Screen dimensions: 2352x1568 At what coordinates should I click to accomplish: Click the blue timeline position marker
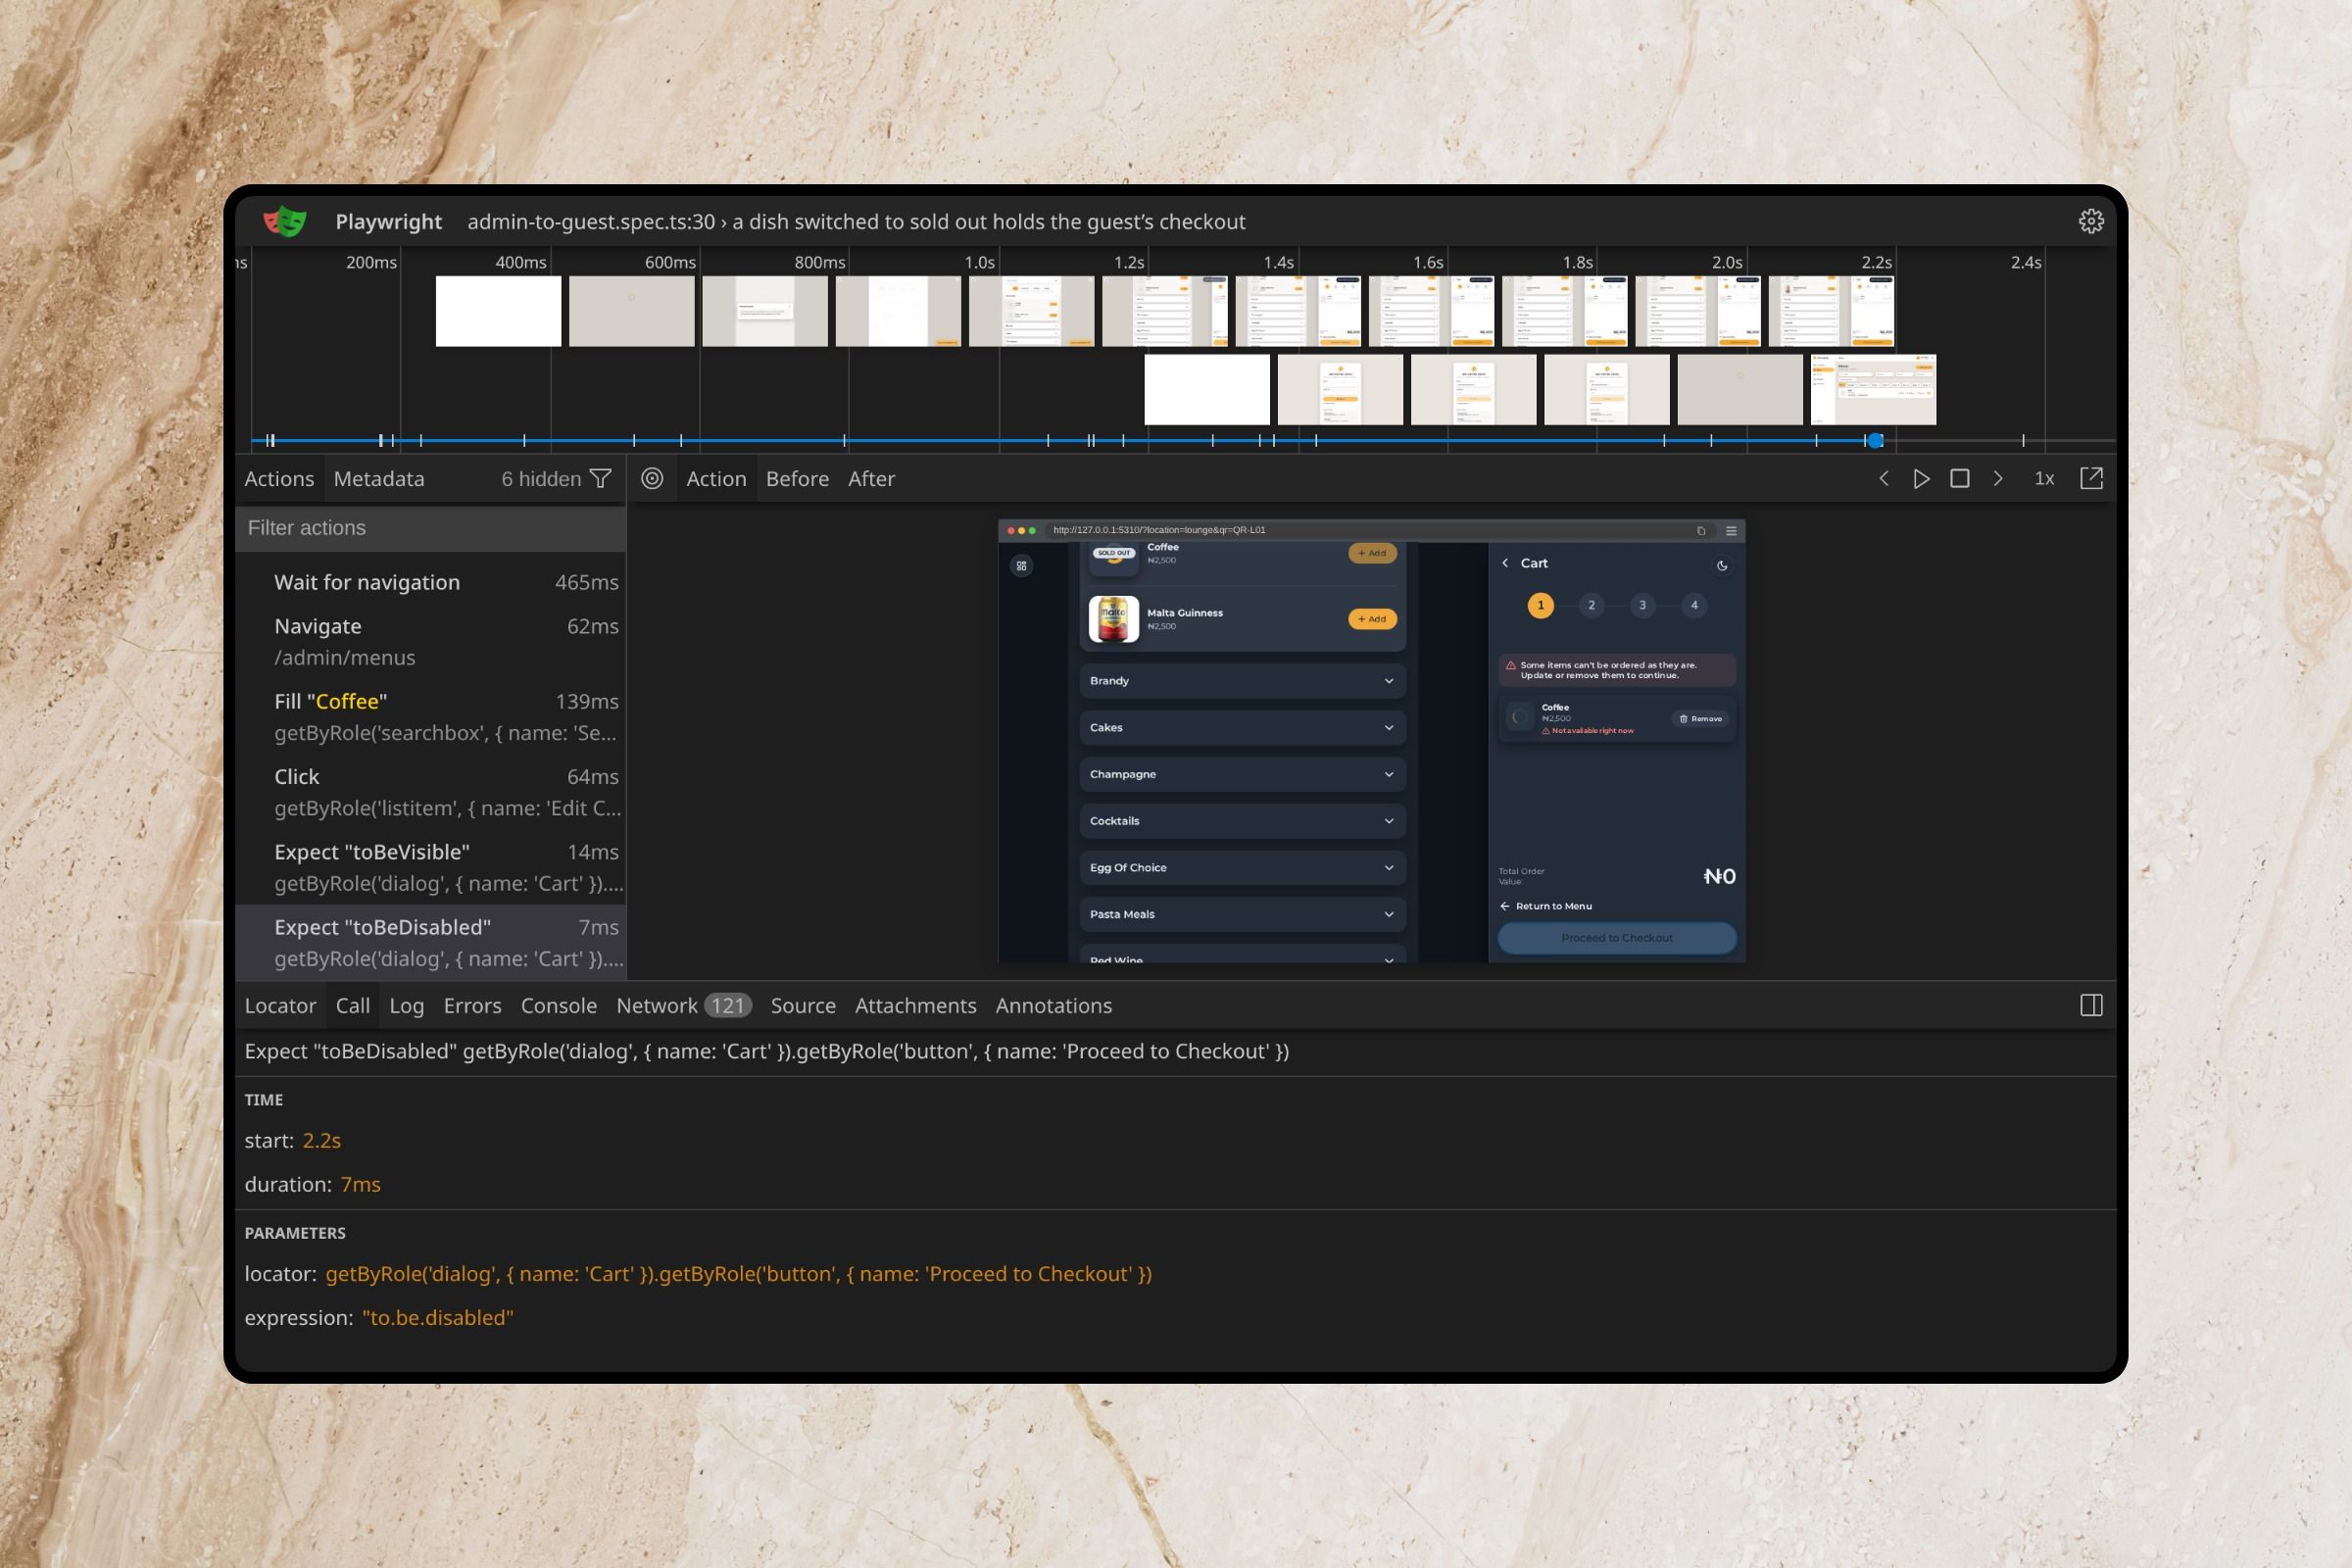tap(1876, 440)
